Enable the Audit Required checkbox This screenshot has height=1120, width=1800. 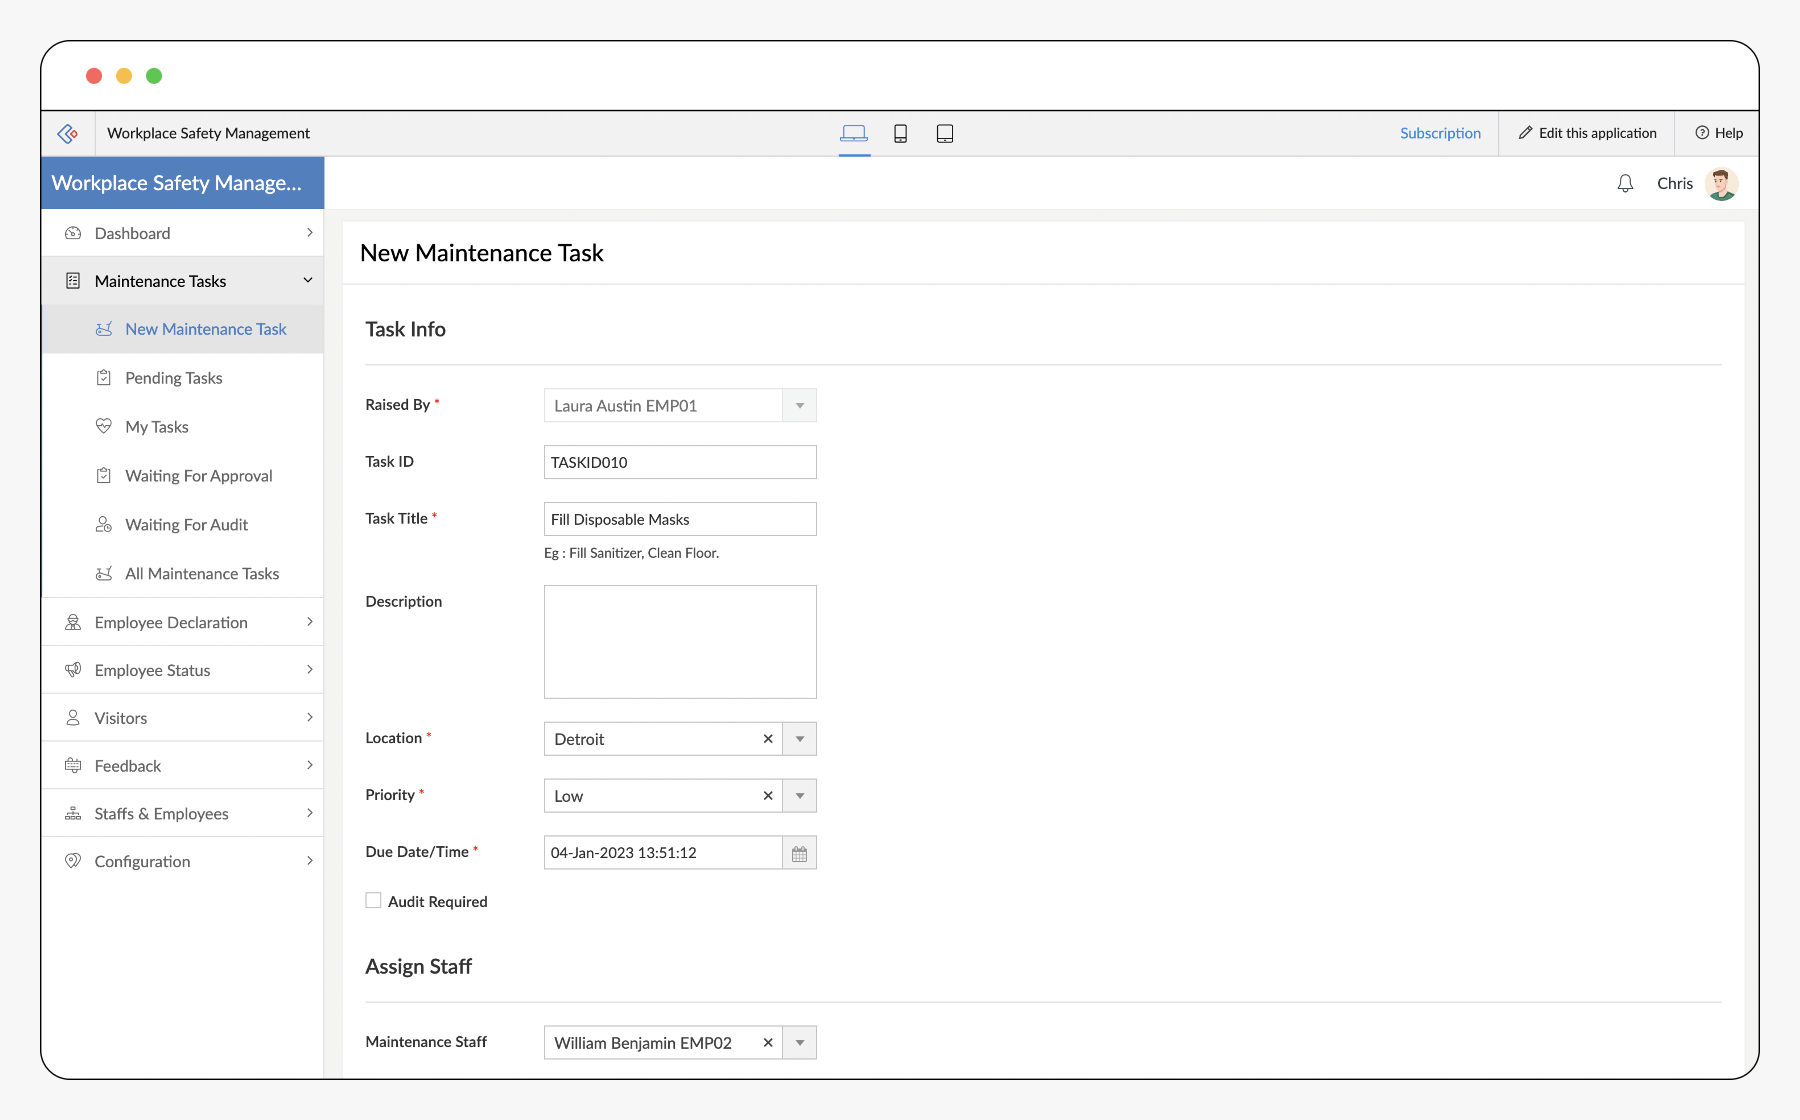374,901
